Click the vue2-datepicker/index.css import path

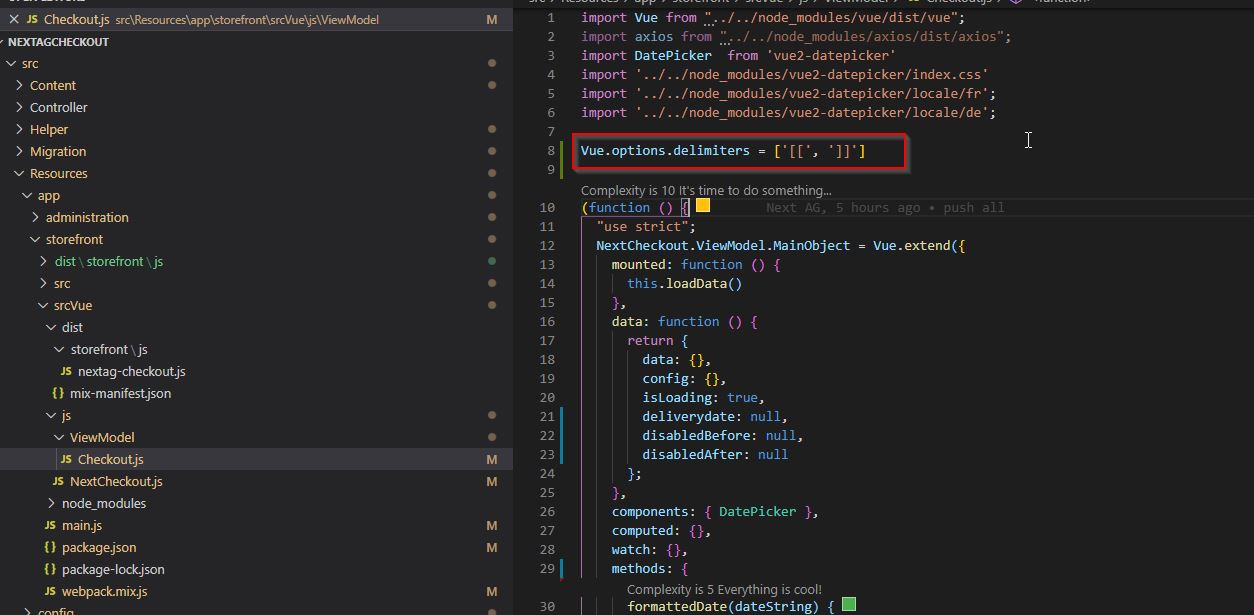pyautogui.click(x=811, y=74)
